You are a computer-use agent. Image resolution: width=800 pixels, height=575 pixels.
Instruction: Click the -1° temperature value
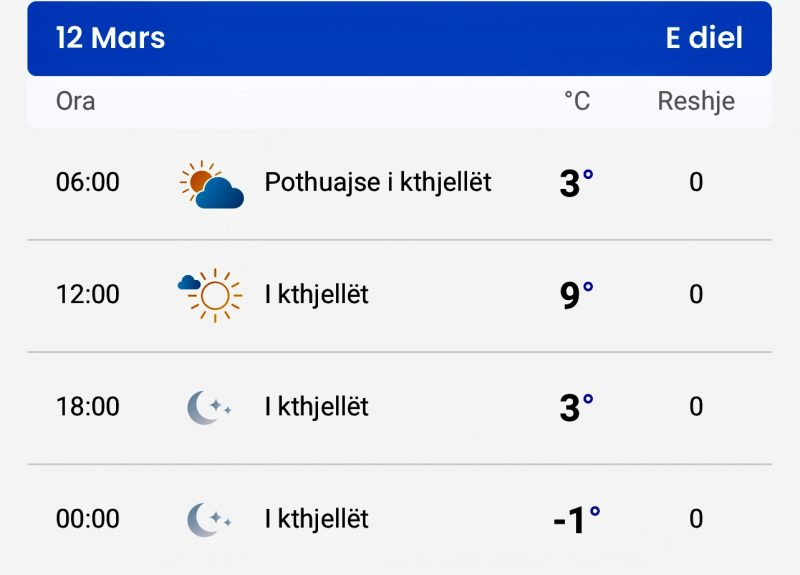coord(577,519)
